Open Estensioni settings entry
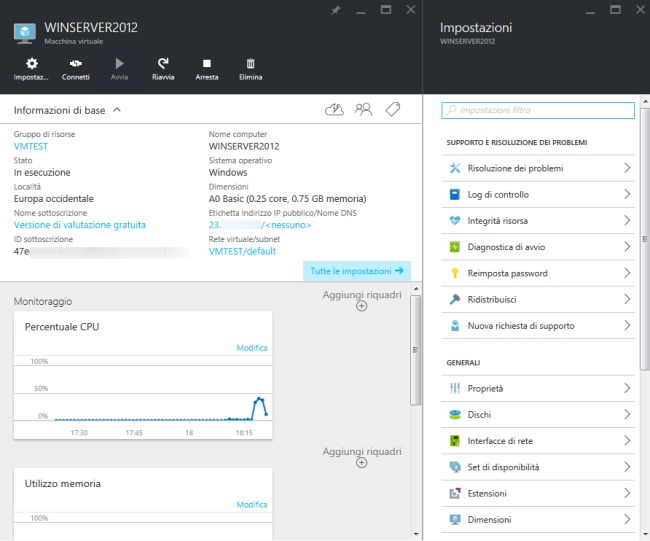Screen dimensions: 650x541 538,493
